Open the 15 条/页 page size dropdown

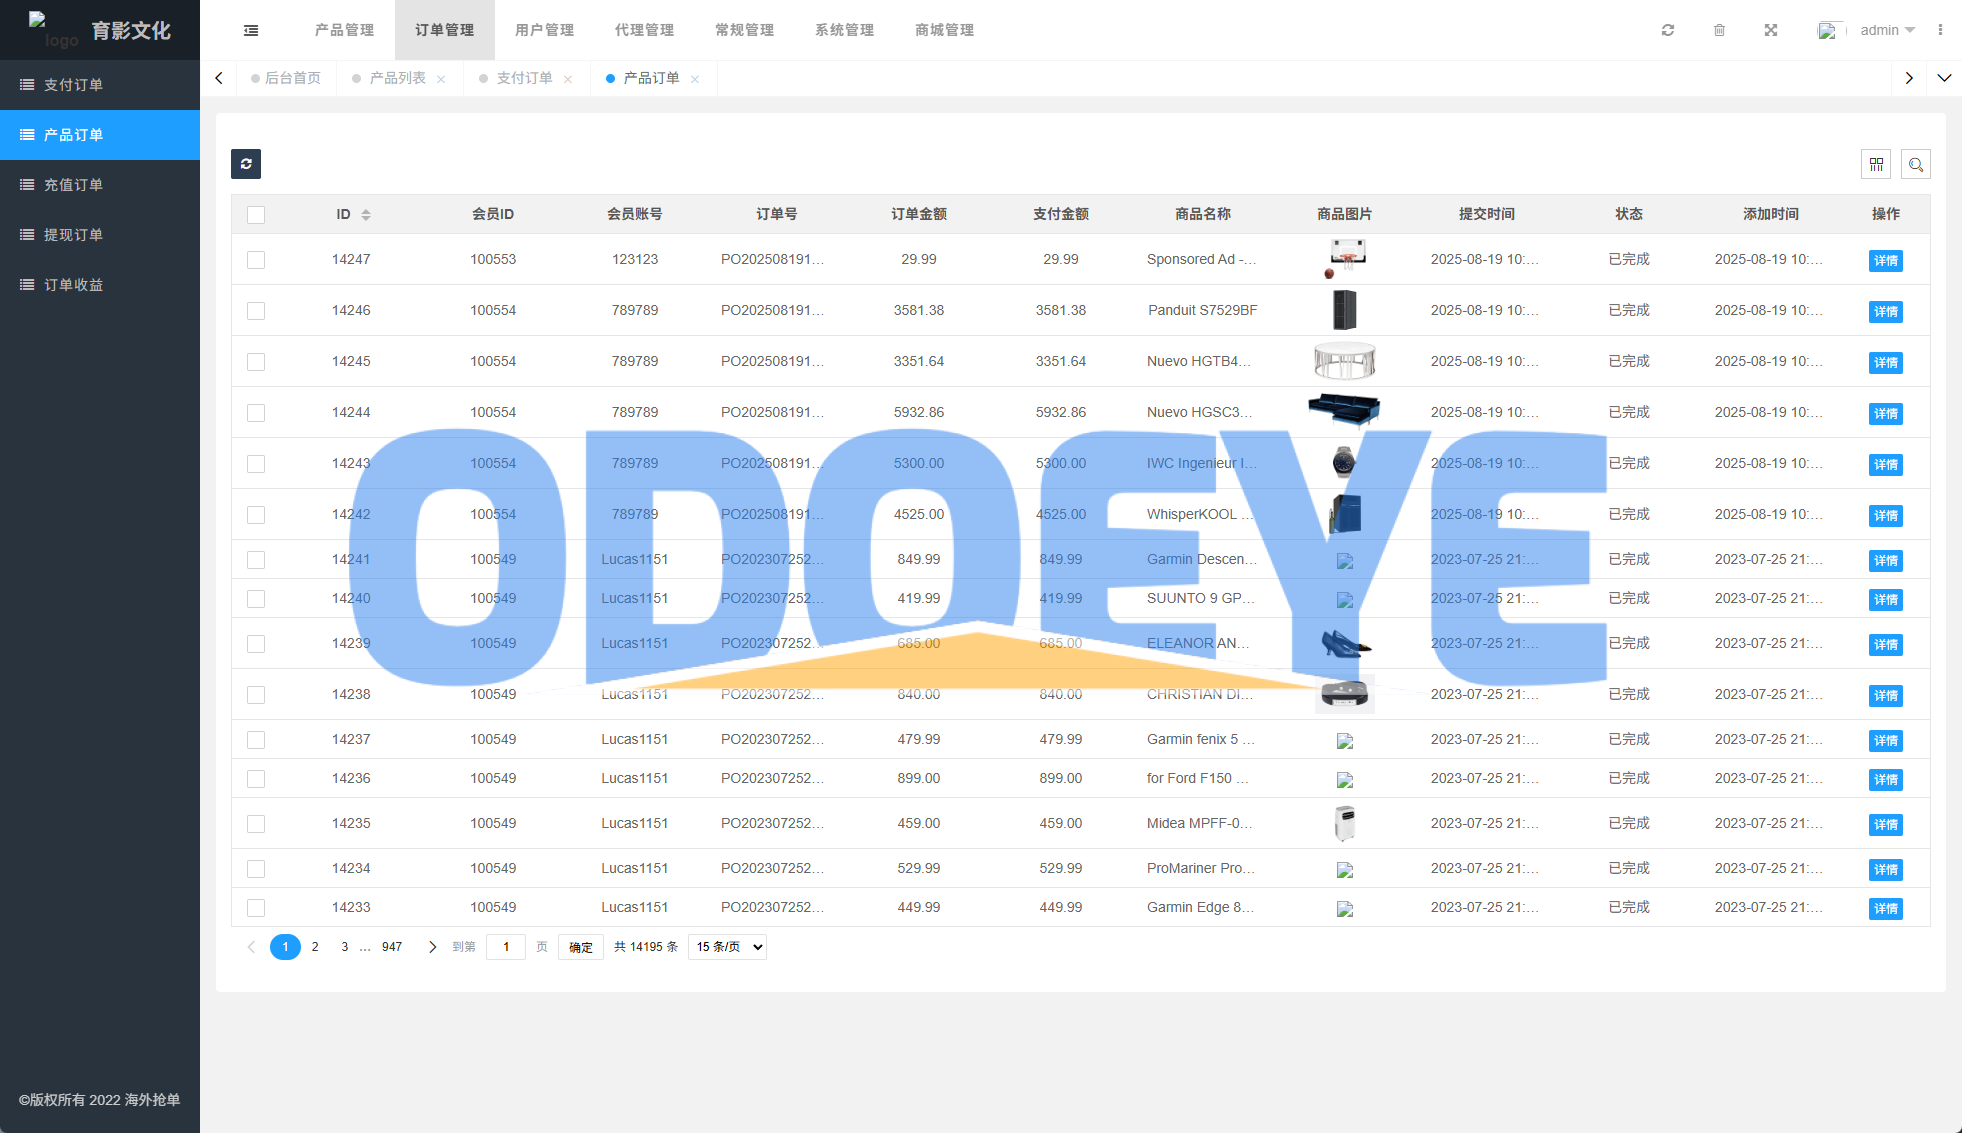coord(727,947)
